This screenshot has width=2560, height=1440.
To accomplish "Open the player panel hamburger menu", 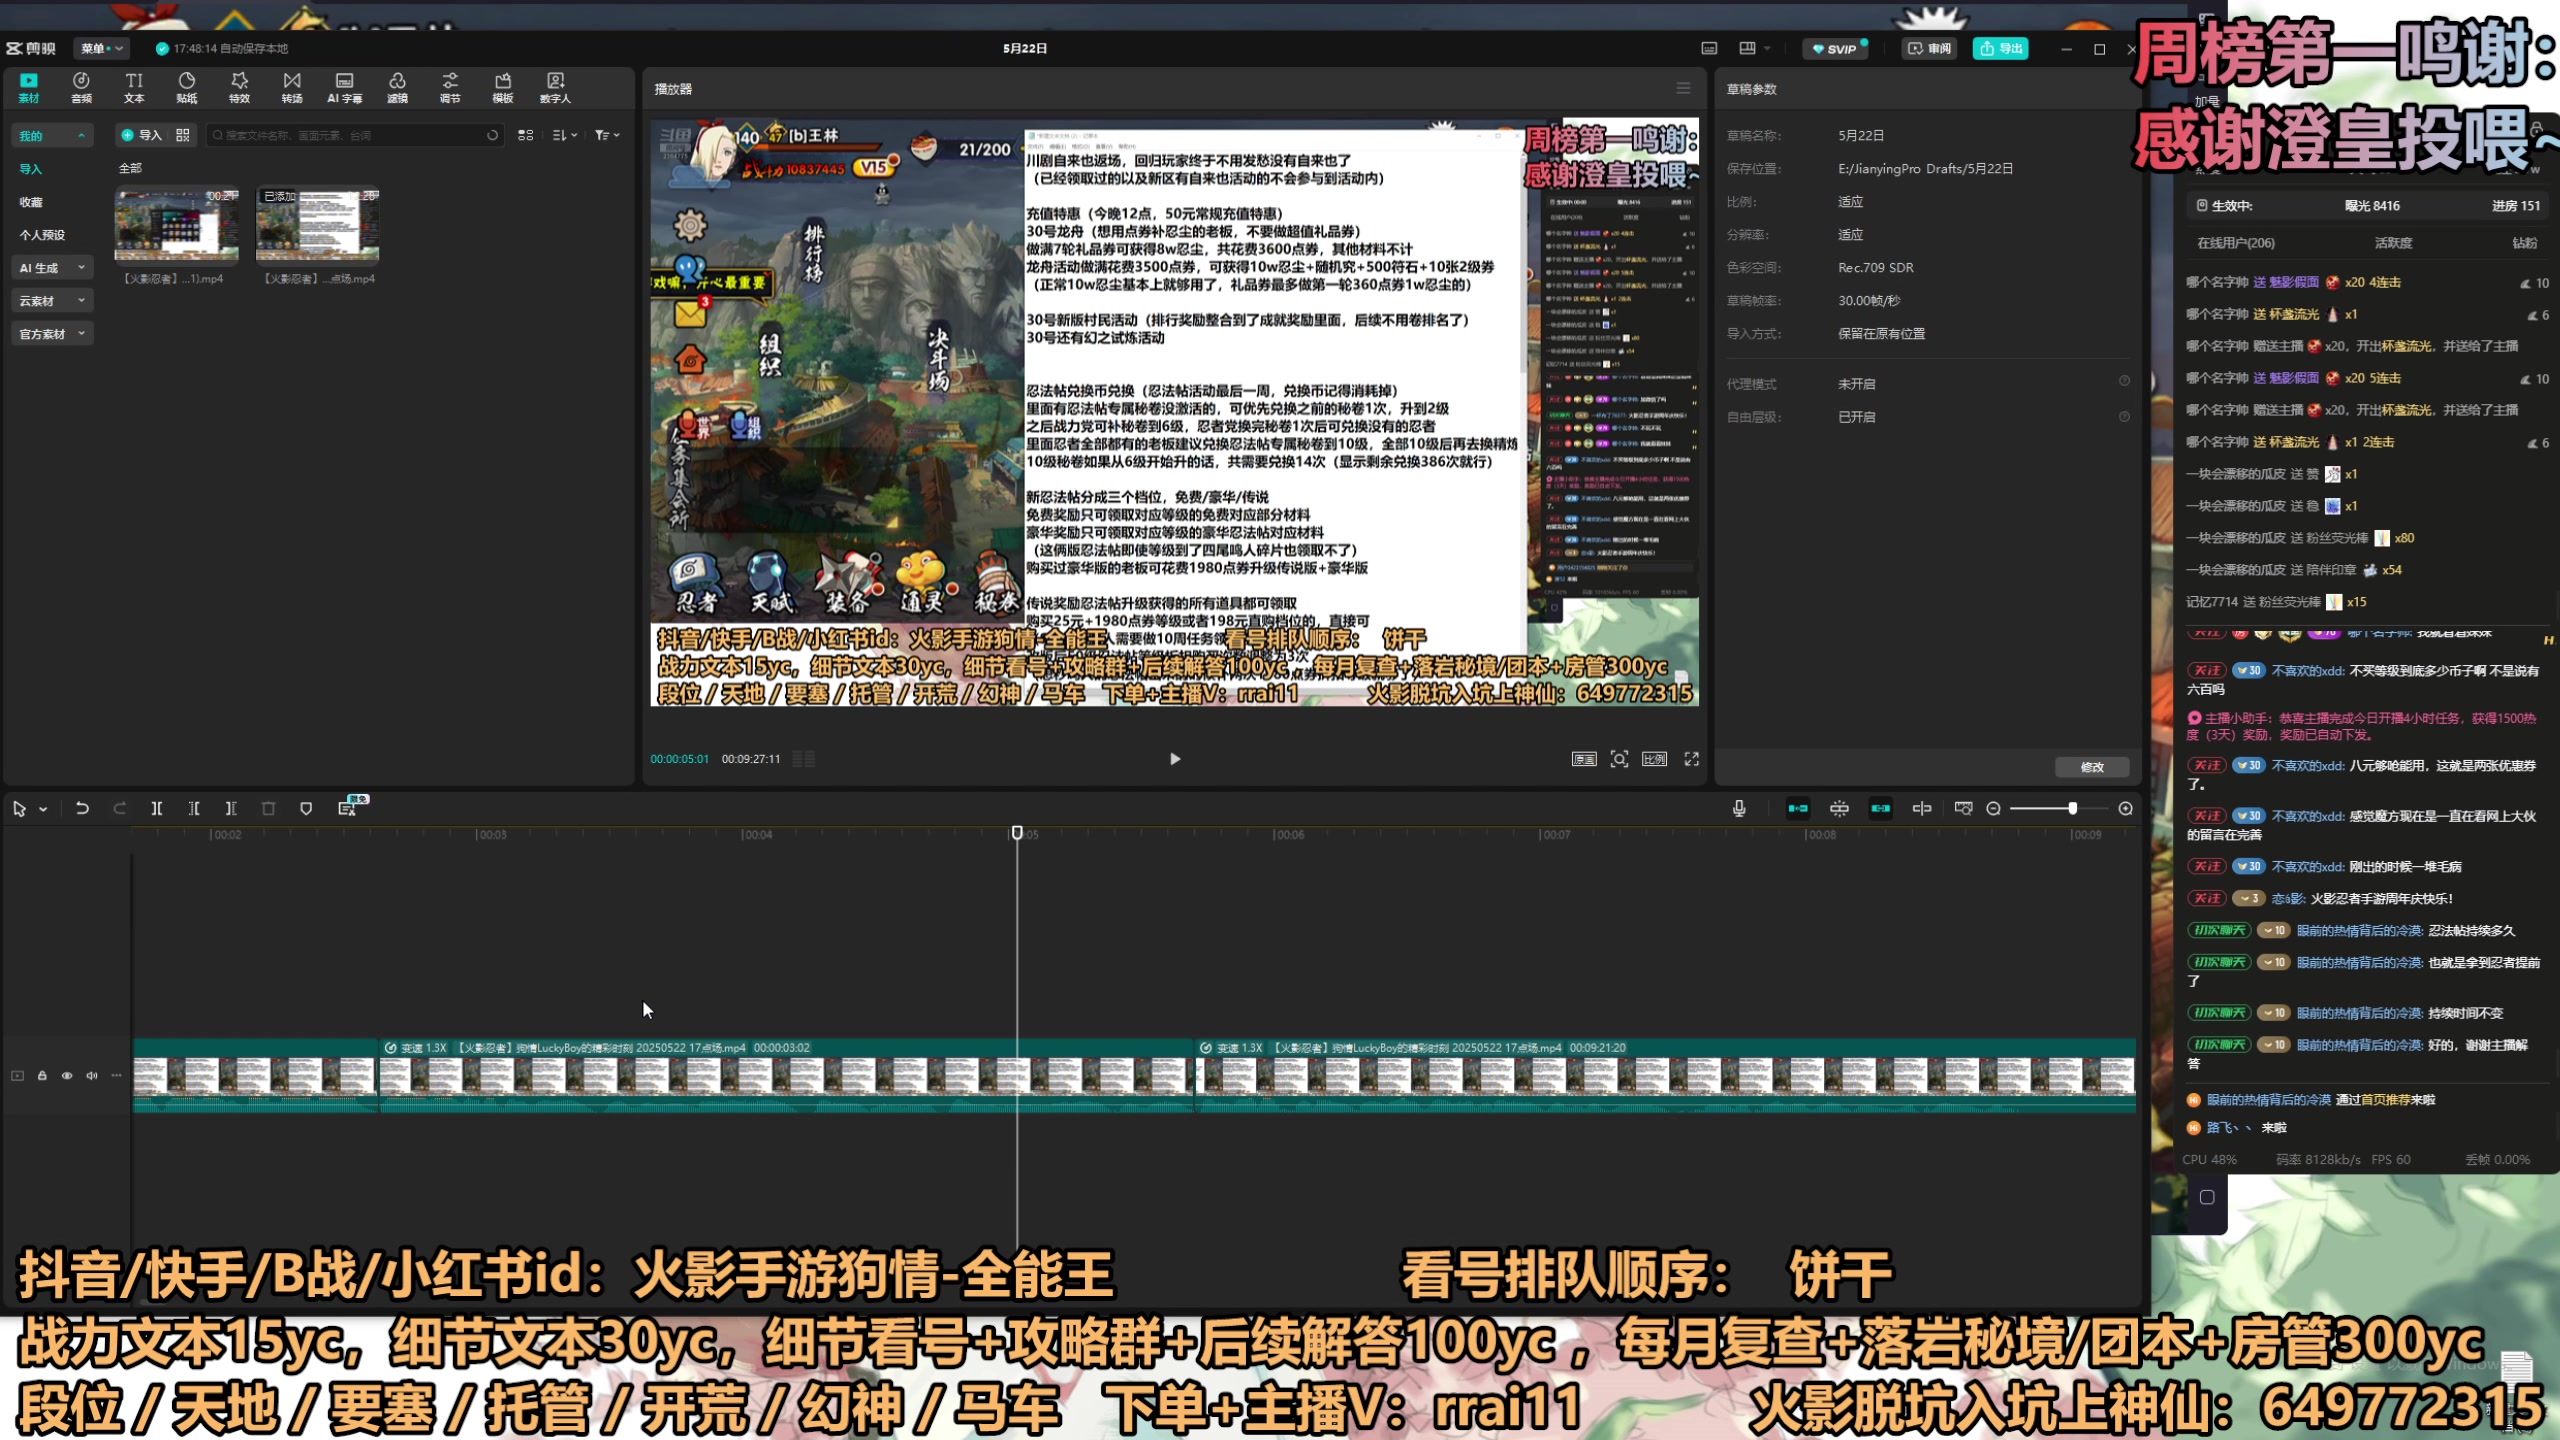I will (1684, 88).
